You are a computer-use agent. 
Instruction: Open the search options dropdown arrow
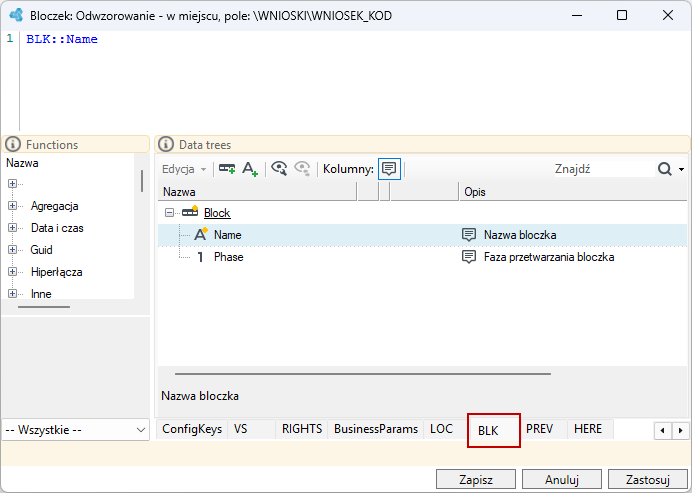point(681,169)
